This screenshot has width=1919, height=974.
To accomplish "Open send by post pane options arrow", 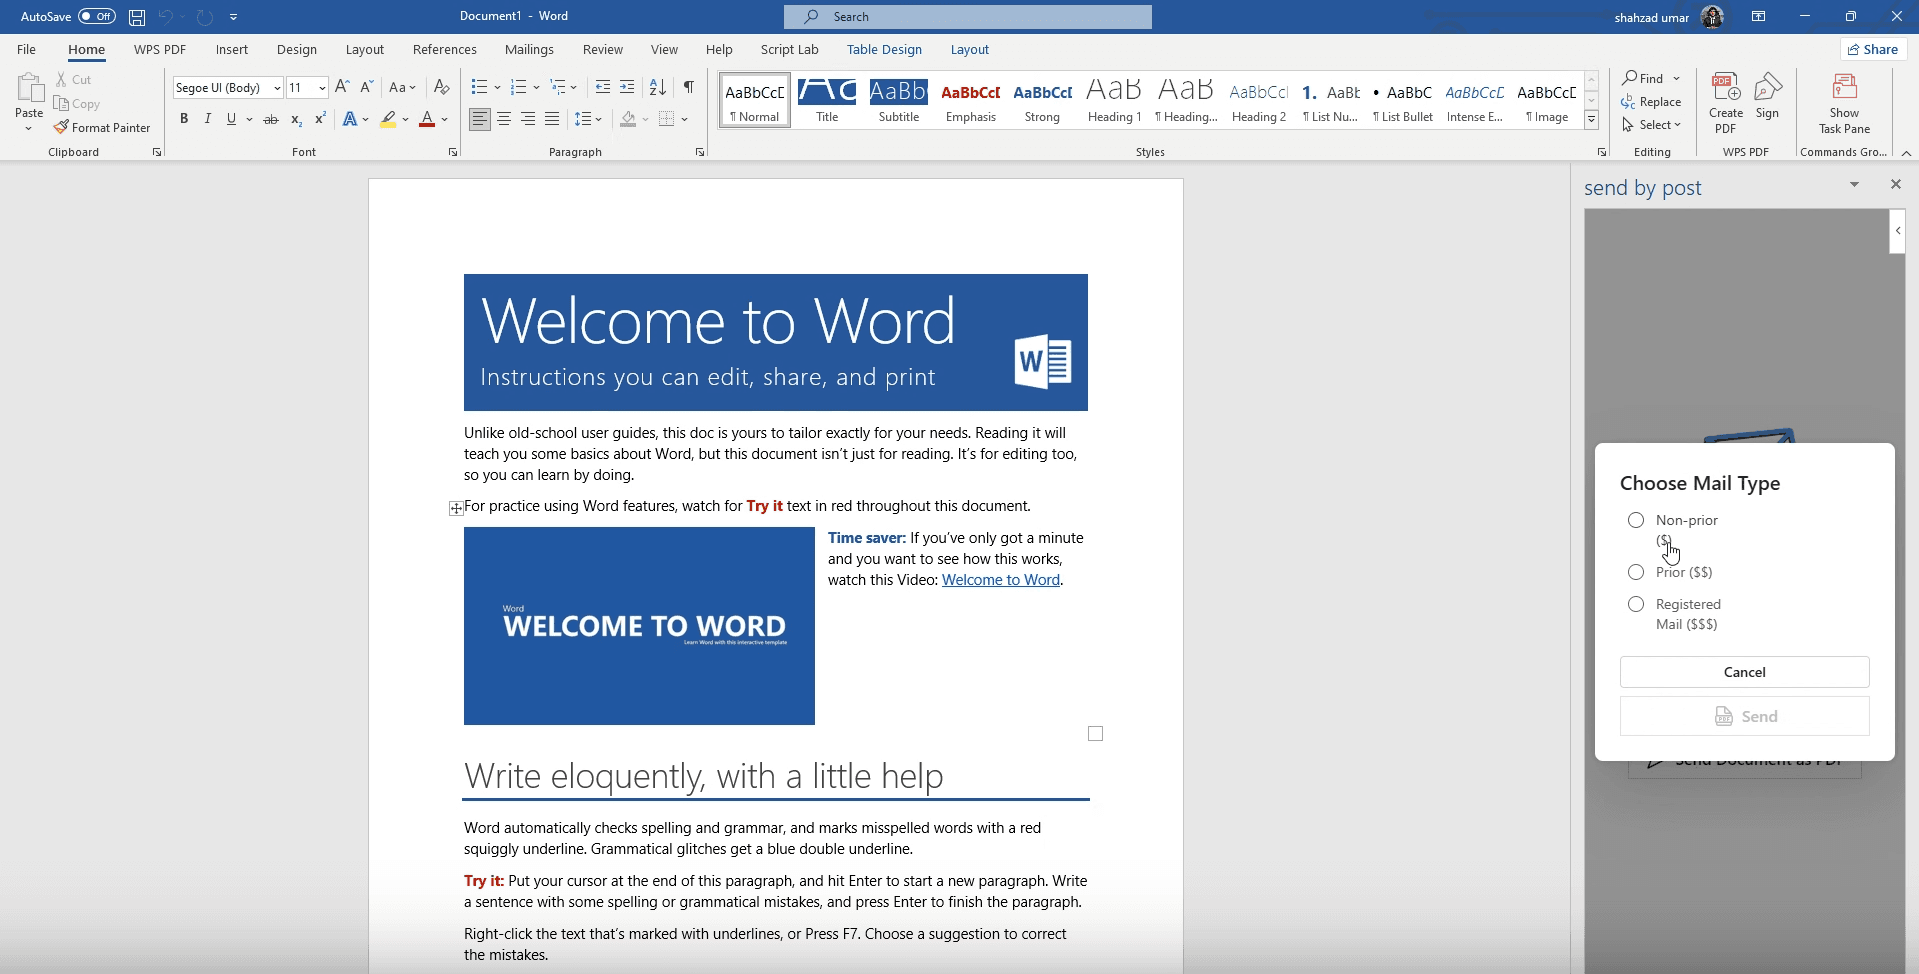I will (x=1854, y=184).
